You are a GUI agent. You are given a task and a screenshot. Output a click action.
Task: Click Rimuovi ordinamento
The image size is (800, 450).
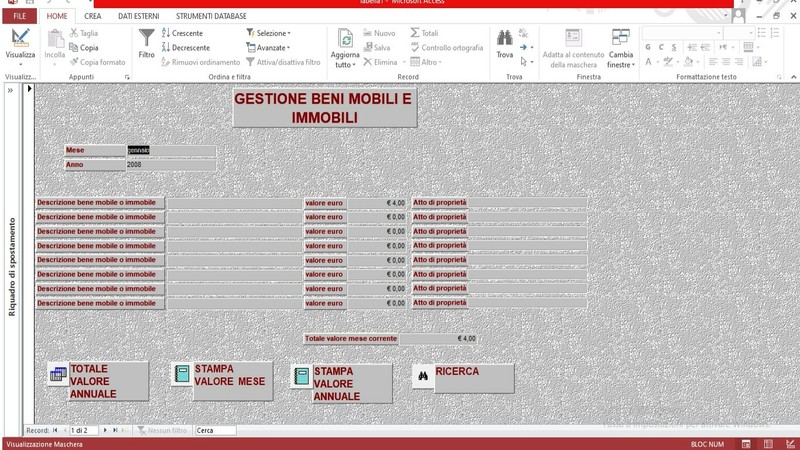pyautogui.click(x=201, y=62)
